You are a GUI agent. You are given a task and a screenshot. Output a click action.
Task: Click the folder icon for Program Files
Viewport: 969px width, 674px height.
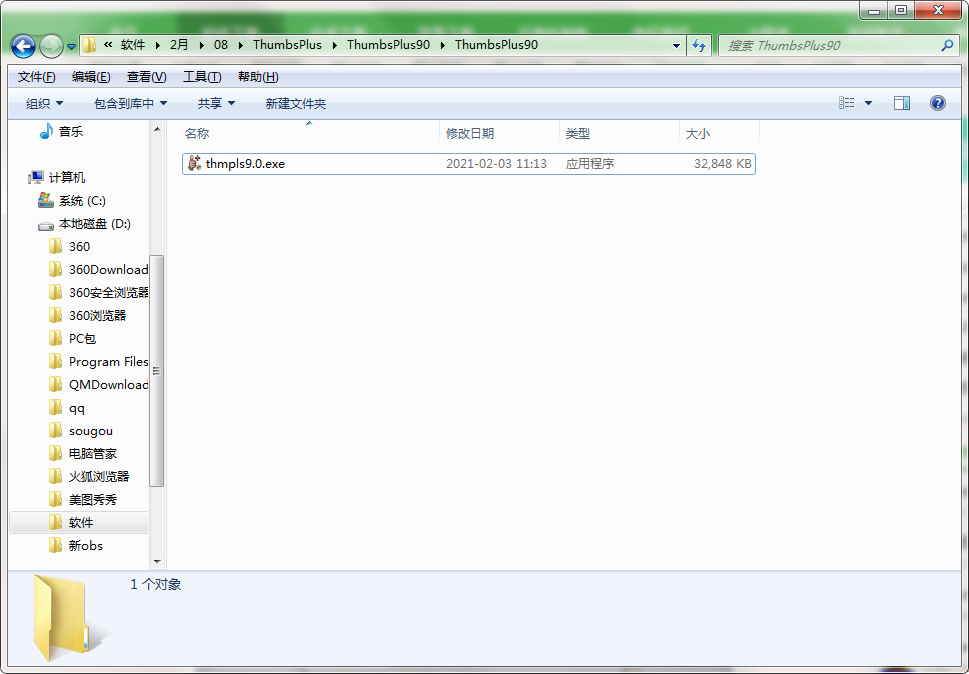coord(56,361)
